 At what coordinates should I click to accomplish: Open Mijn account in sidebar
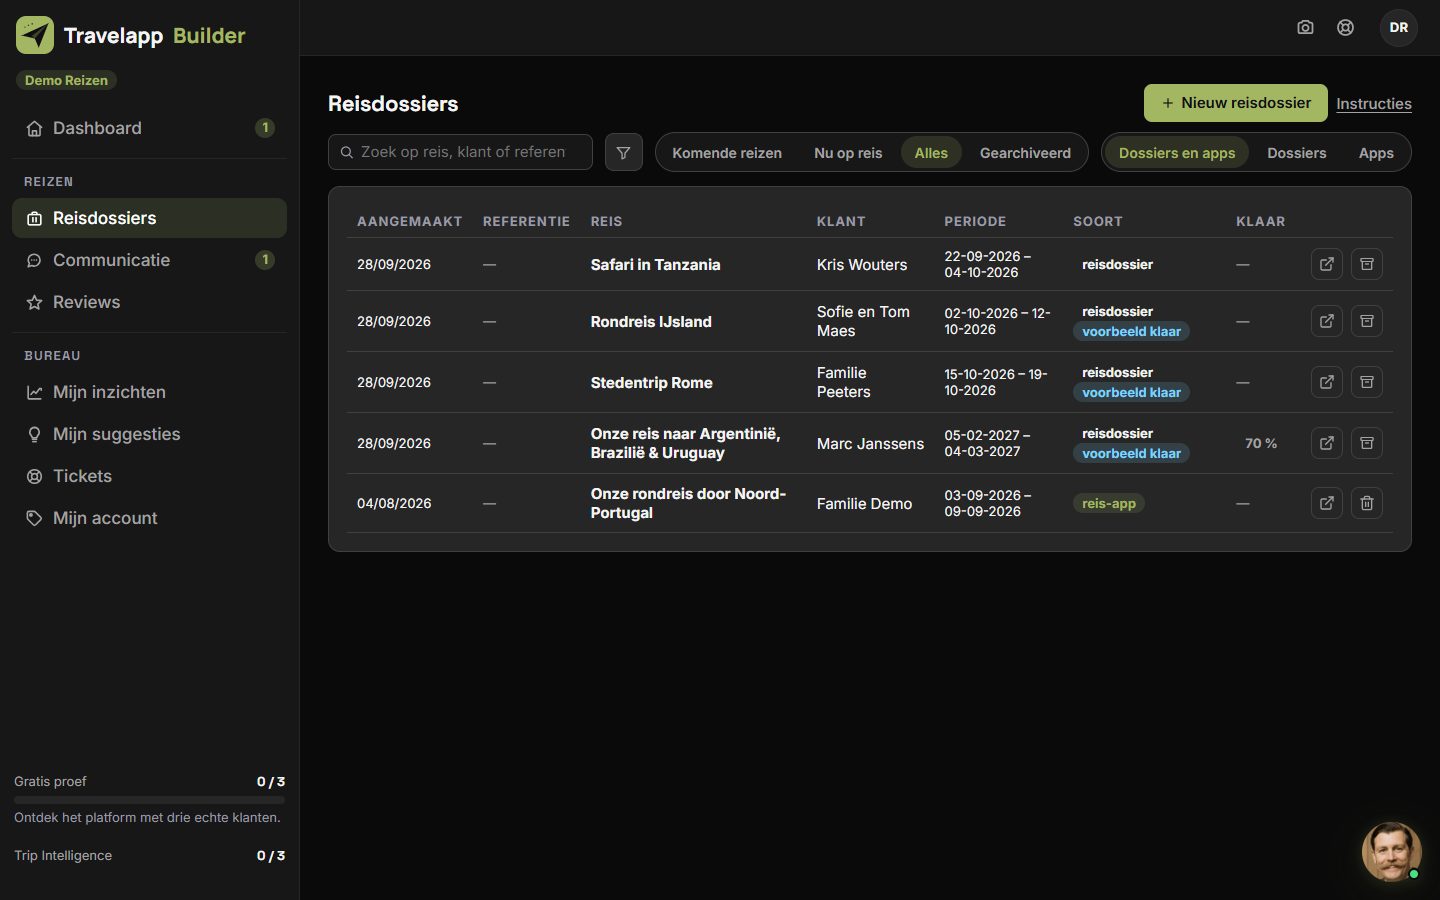tap(149, 518)
